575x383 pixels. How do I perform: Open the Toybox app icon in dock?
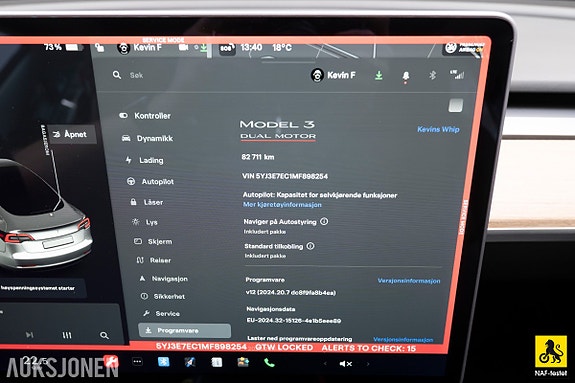[x=243, y=362]
